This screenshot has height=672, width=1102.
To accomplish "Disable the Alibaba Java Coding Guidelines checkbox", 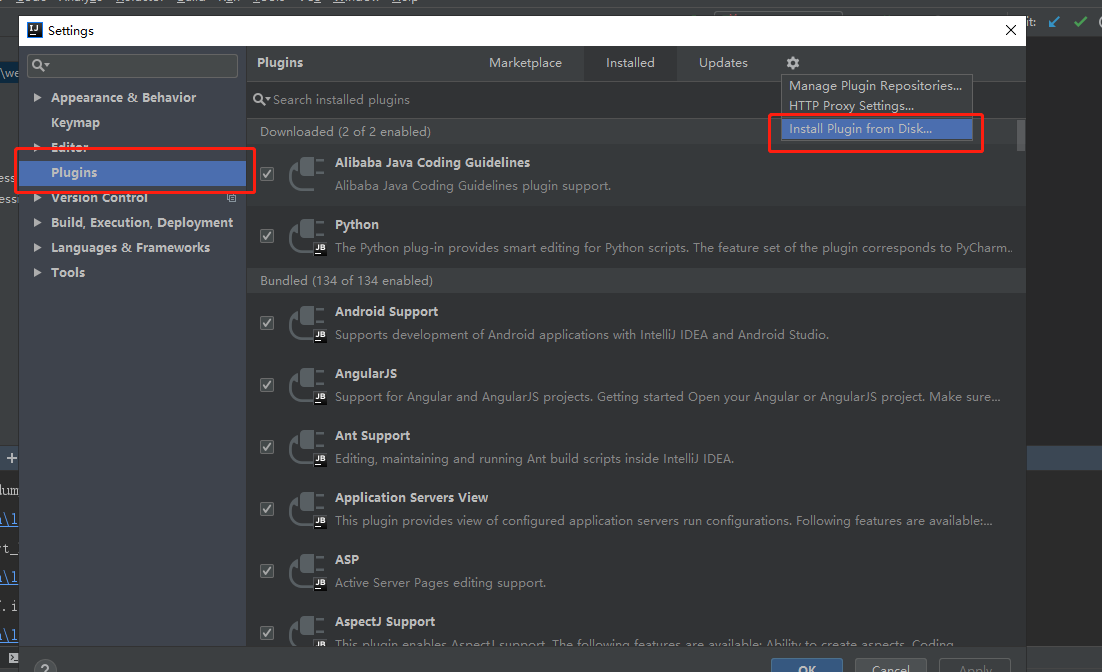I will click(x=267, y=174).
